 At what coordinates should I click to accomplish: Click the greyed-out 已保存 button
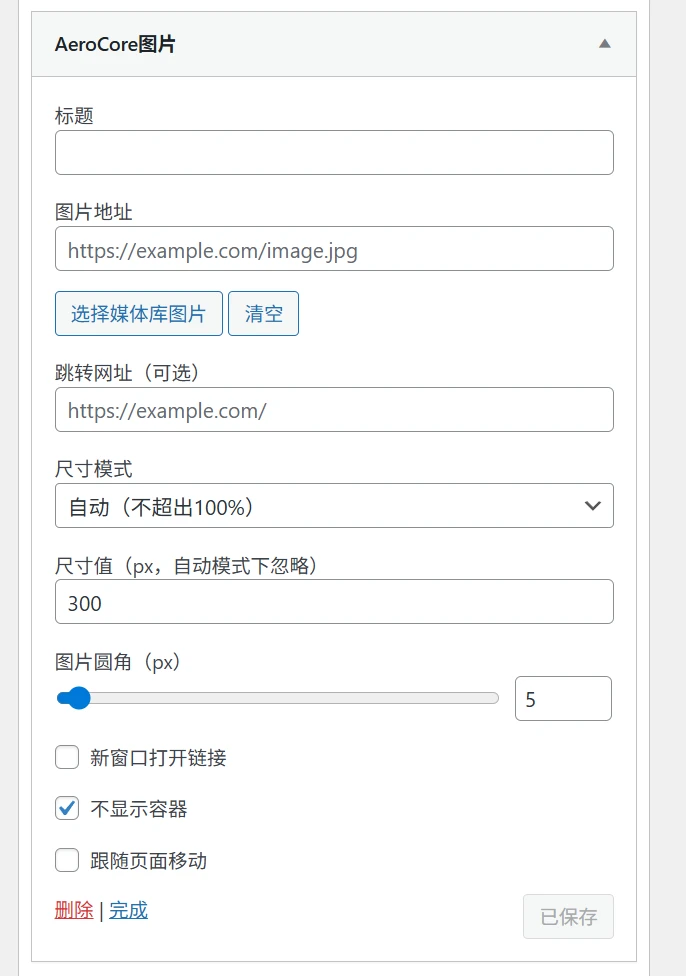coord(568,916)
